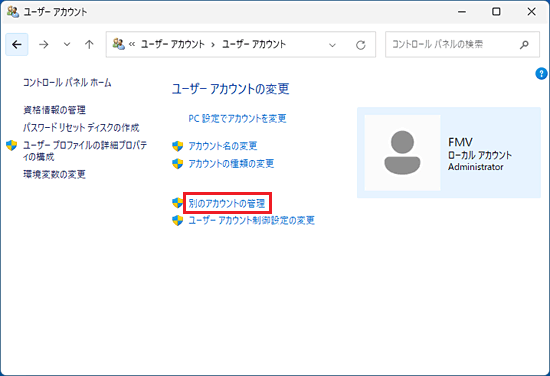Go forward using the forward arrow
The image size is (550, 376).
[43, 45]
